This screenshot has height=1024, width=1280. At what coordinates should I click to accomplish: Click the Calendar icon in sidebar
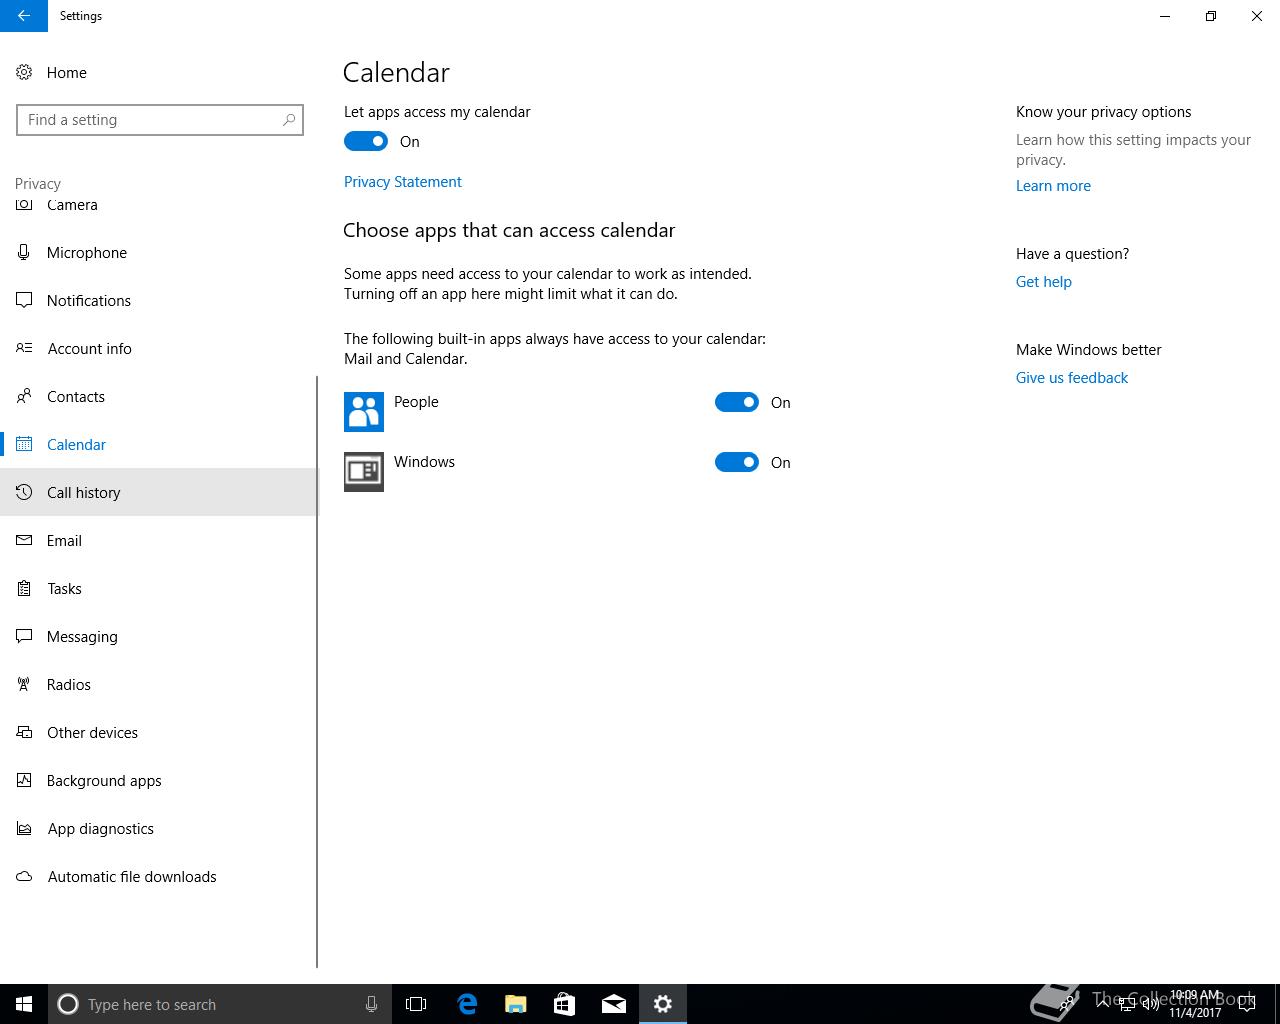click(24, 444)
